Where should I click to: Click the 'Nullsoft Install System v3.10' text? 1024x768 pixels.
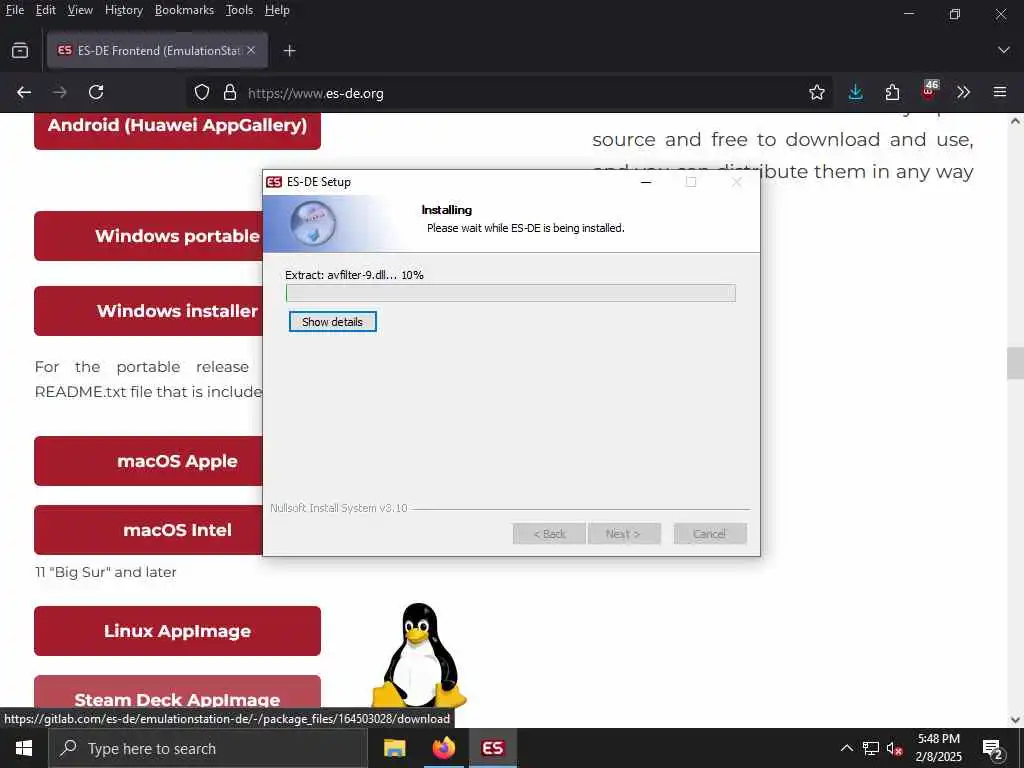click(x=339, y=508)
